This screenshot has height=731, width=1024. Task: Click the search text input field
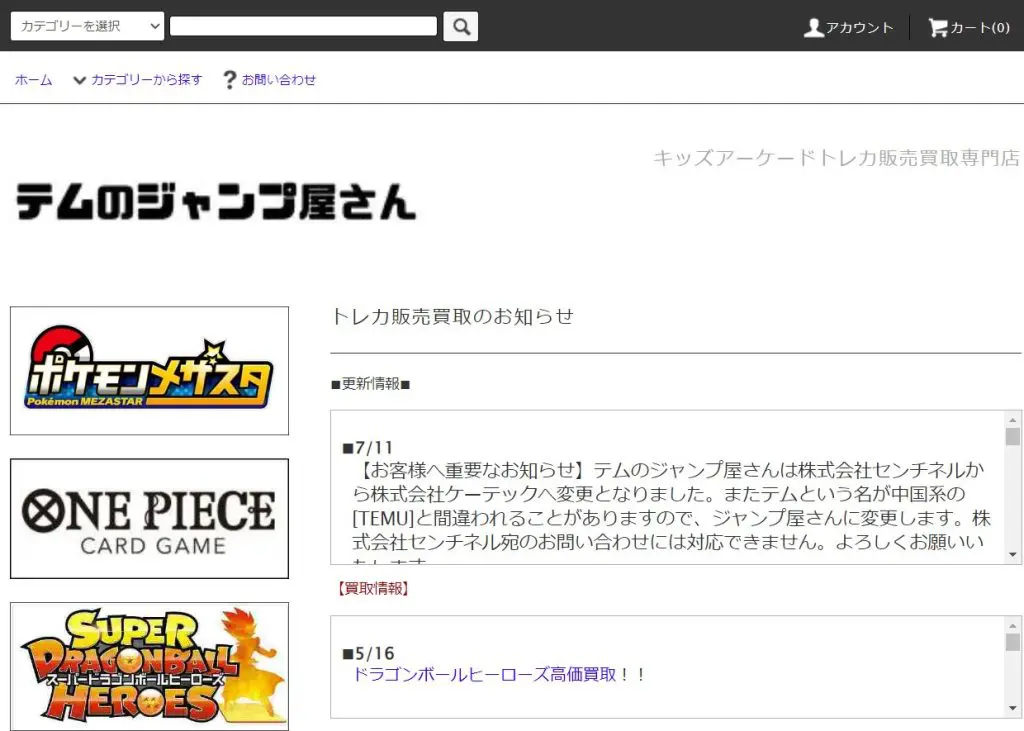tap(303, 26)
